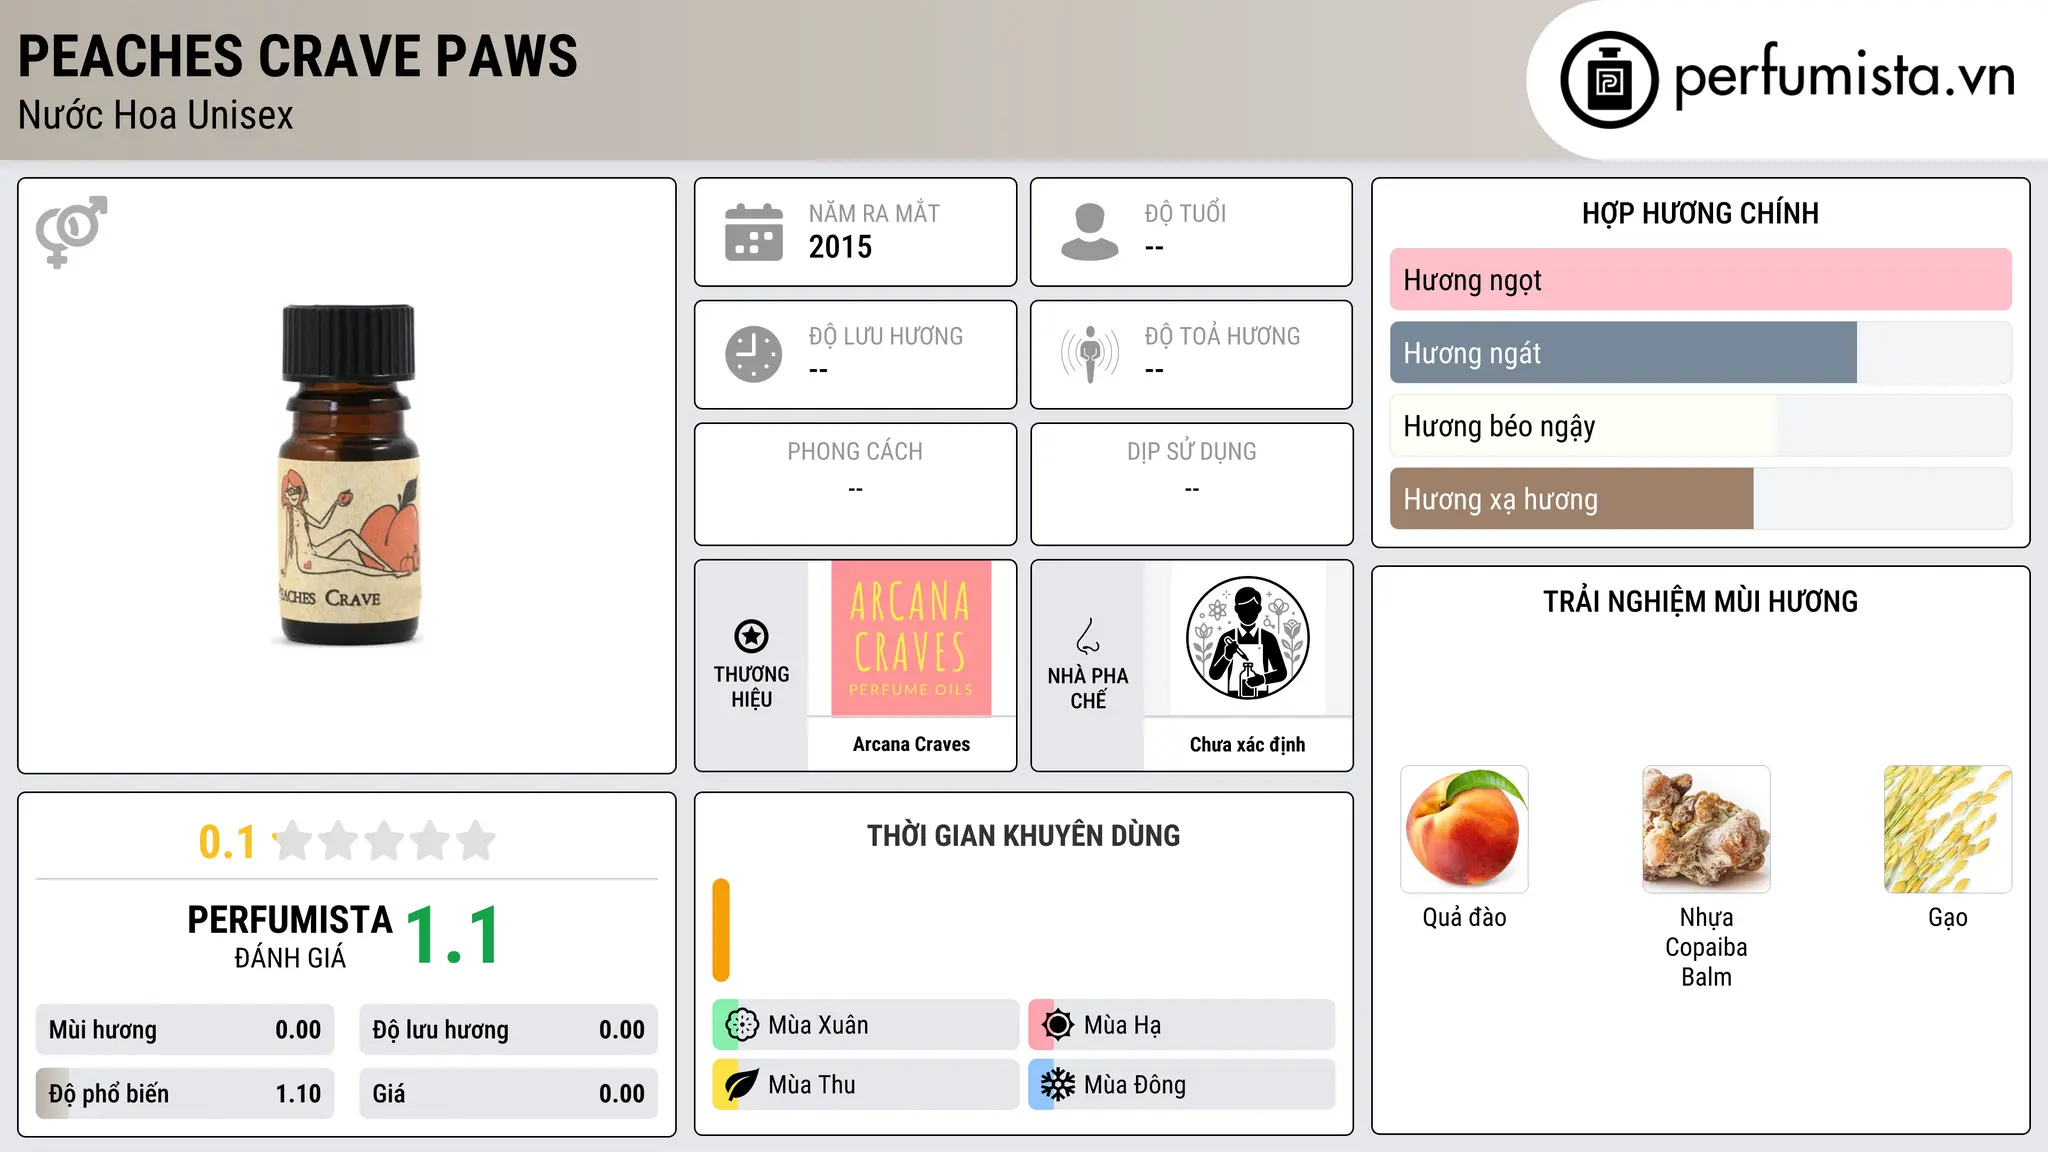Click the Giá 0.00 score box
The image size is (2048, 1152).
tap(508, 1094)
